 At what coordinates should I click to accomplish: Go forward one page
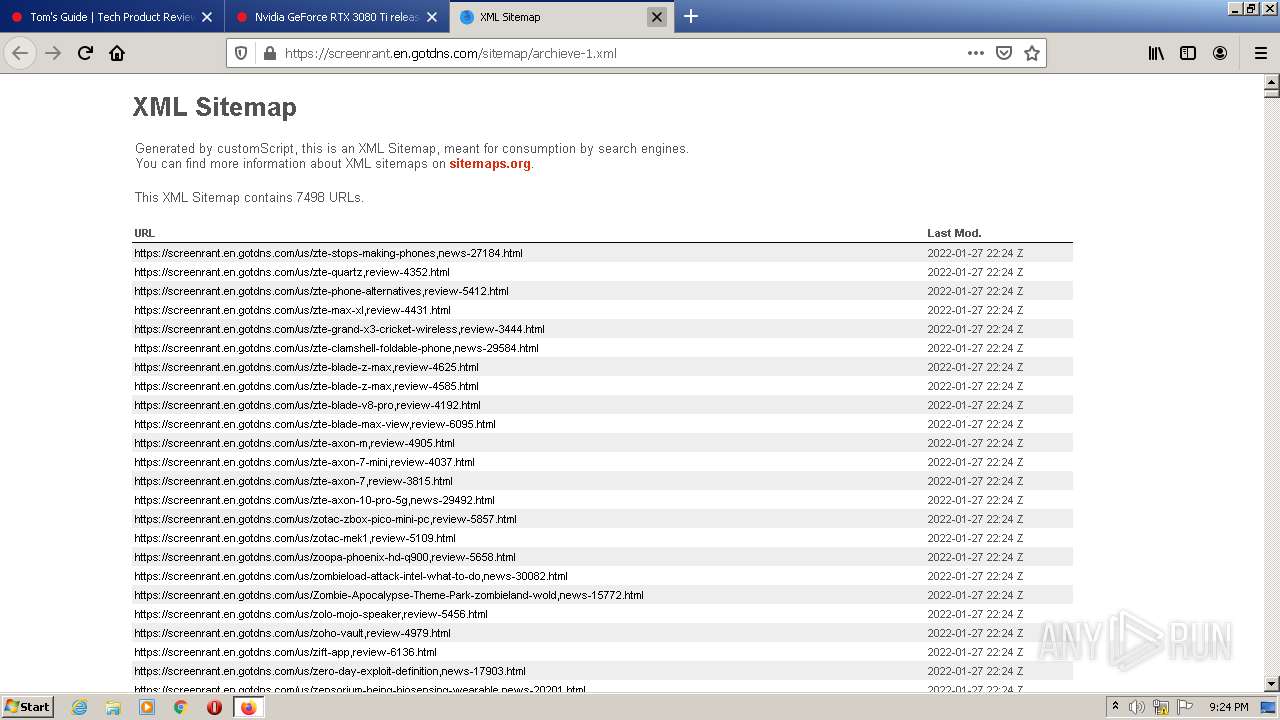(53, 53)
